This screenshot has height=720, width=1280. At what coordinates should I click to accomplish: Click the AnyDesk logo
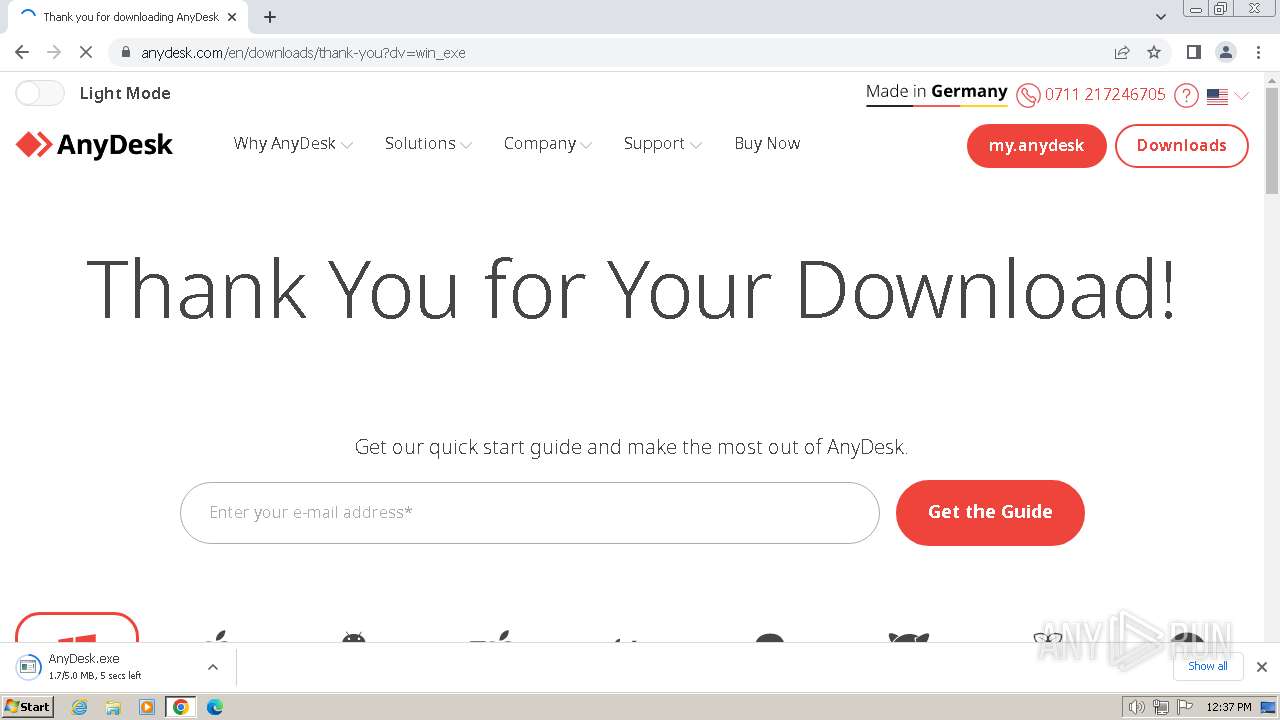coord(94,145)
